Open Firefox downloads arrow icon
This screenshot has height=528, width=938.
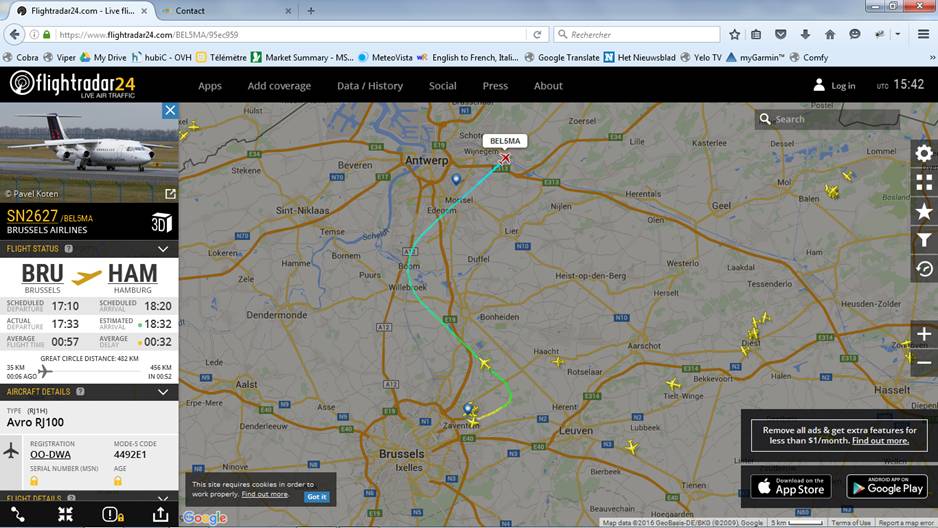(805, 35)
